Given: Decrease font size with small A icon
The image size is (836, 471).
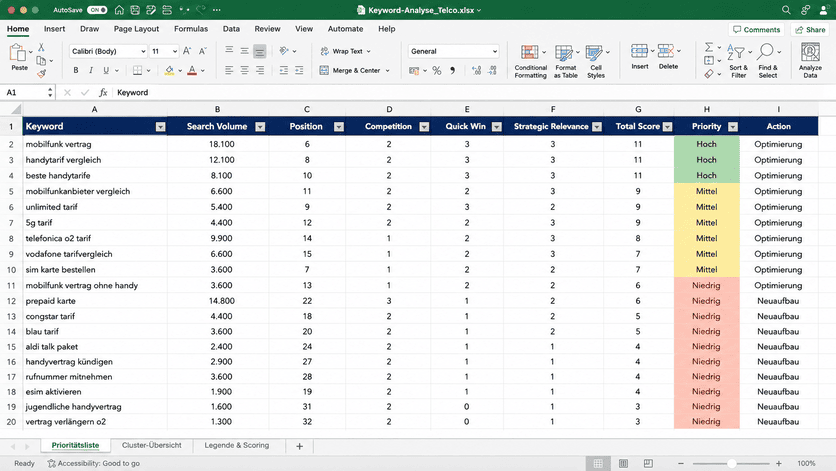Looking at the screenshot, I should tap(203, 51).
